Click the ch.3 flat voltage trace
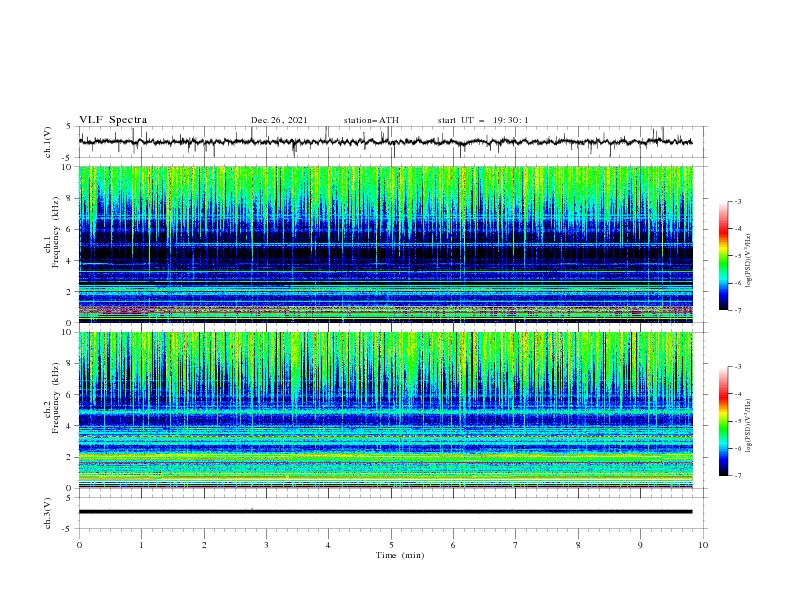This screenshot has height=612, width=792. click(385, 512)
